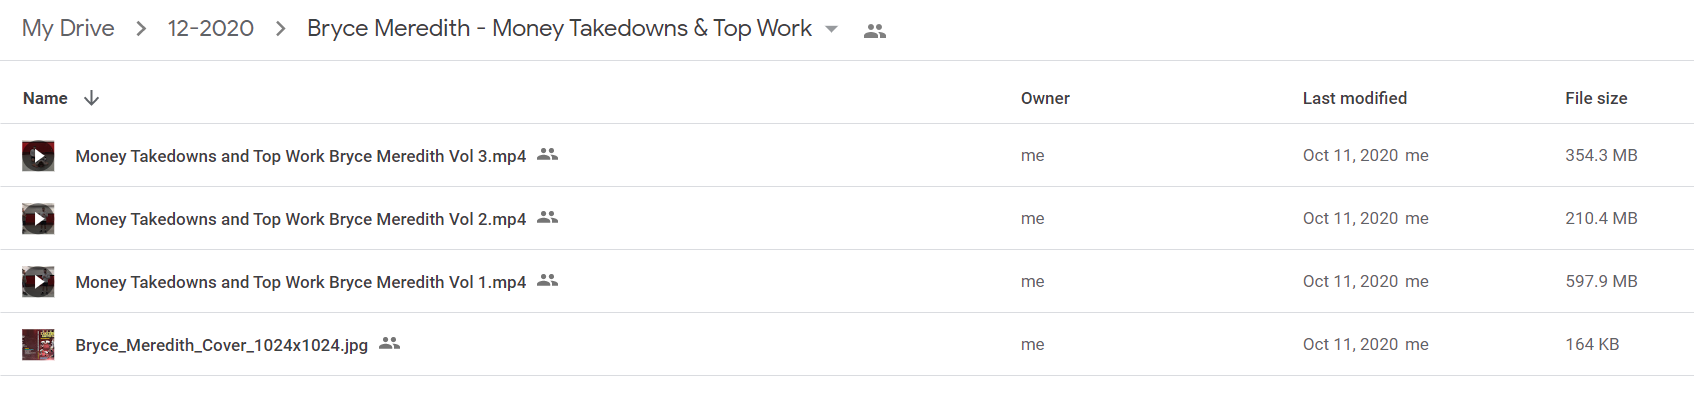Reverse sort direction using the Name arrow
This screenshot has height=400, width=1694.
[x=91, y=98]
